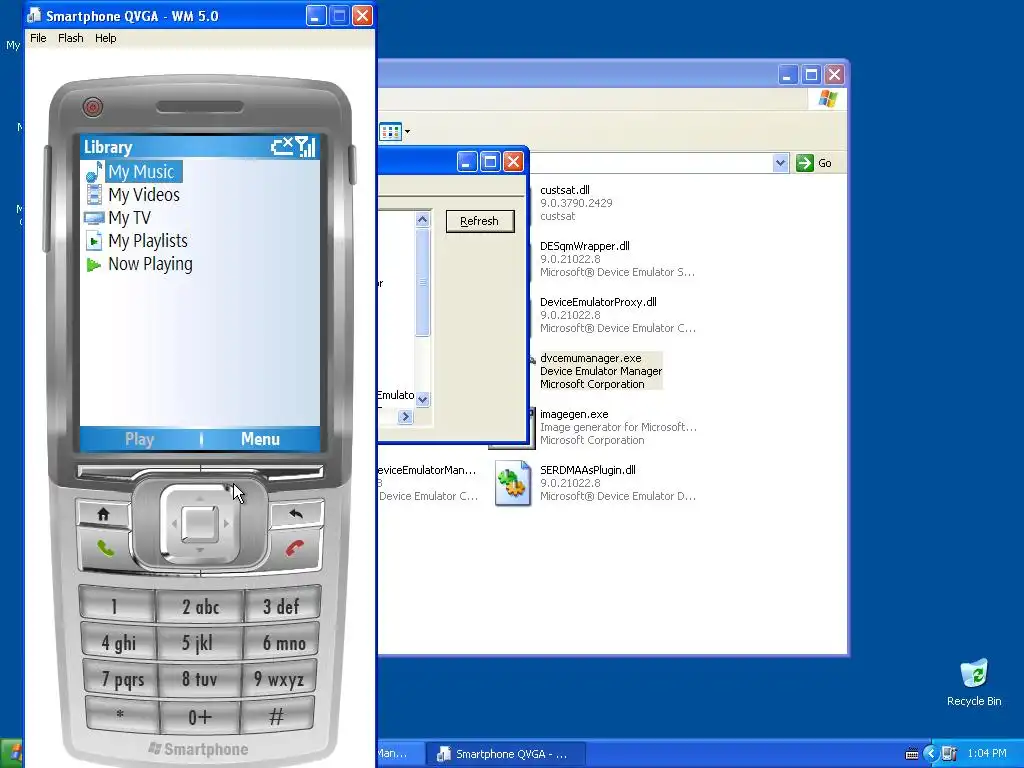
Task: Expand hidden system tray icons arrow
Action: tap(931, 754)
